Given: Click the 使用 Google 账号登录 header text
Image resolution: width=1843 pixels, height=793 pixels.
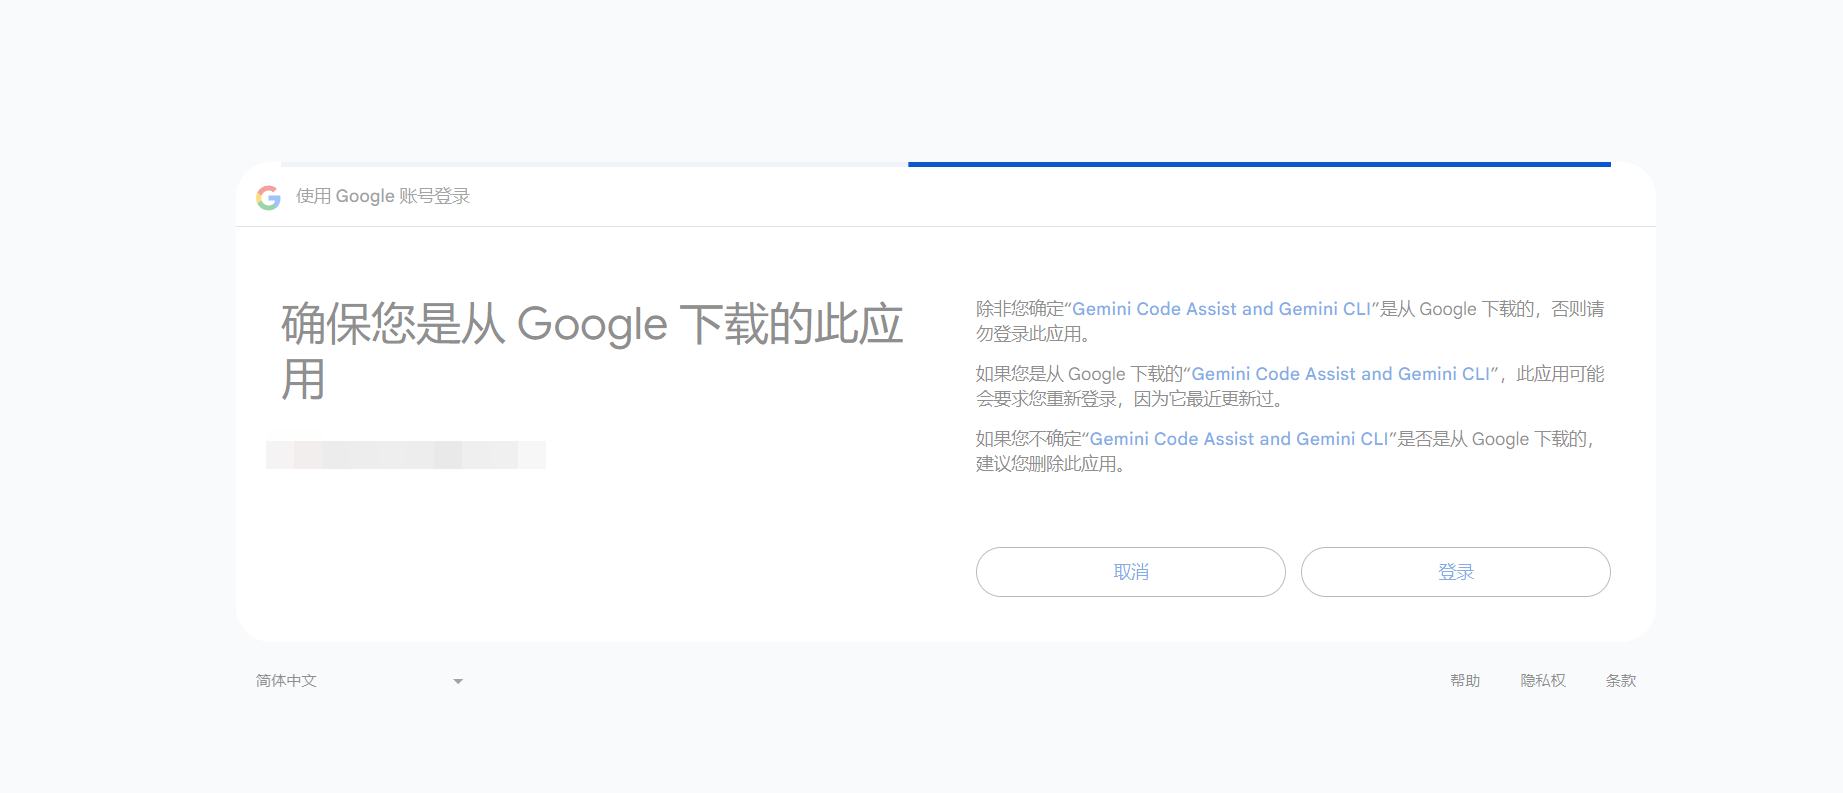Looking at the screenshot, I should click(383, 196).
